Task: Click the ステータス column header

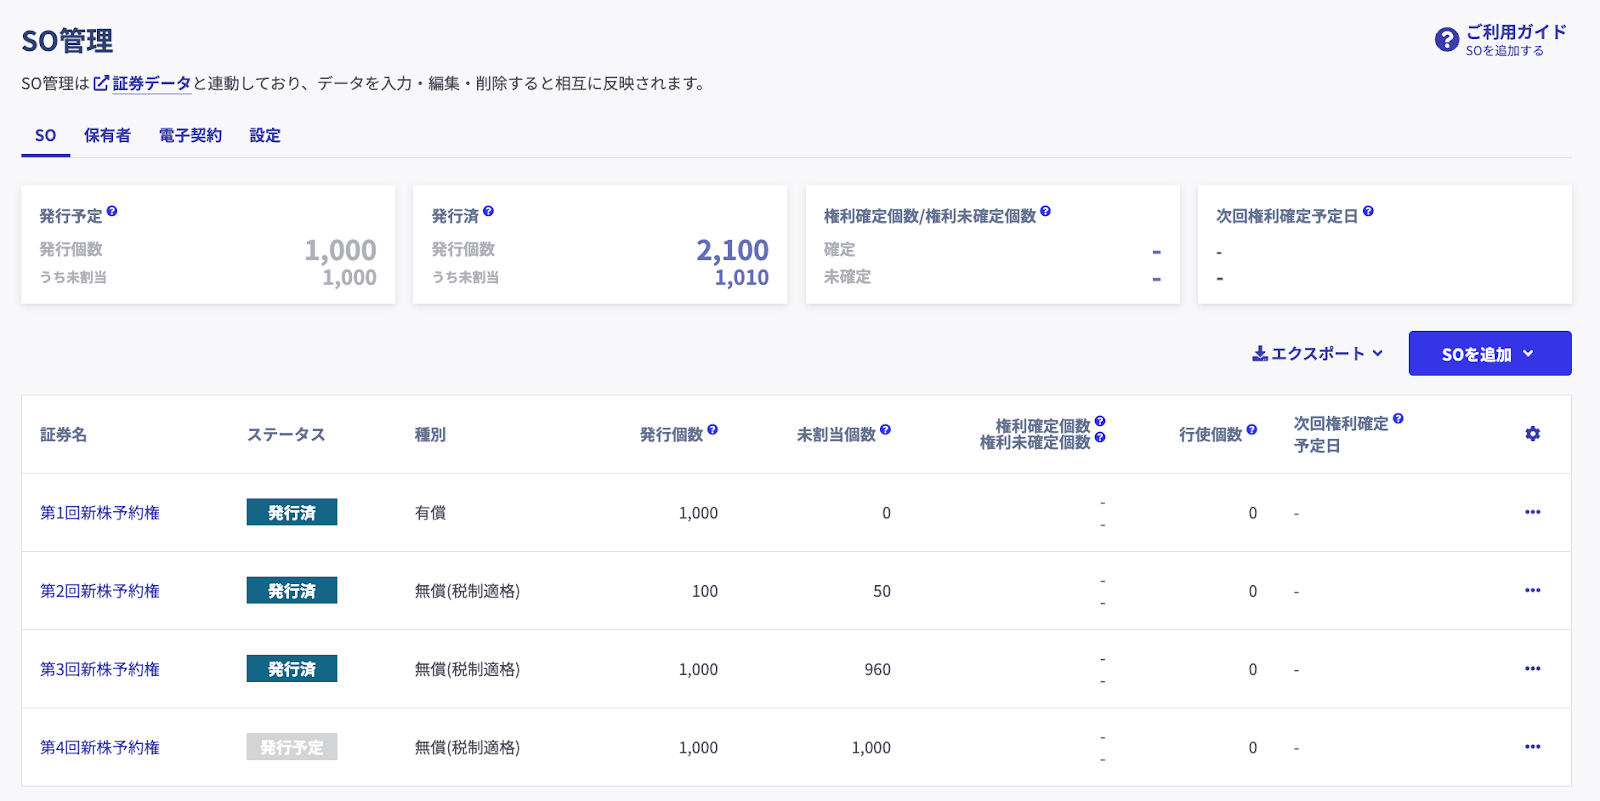Action: click(x=286, y=435)
